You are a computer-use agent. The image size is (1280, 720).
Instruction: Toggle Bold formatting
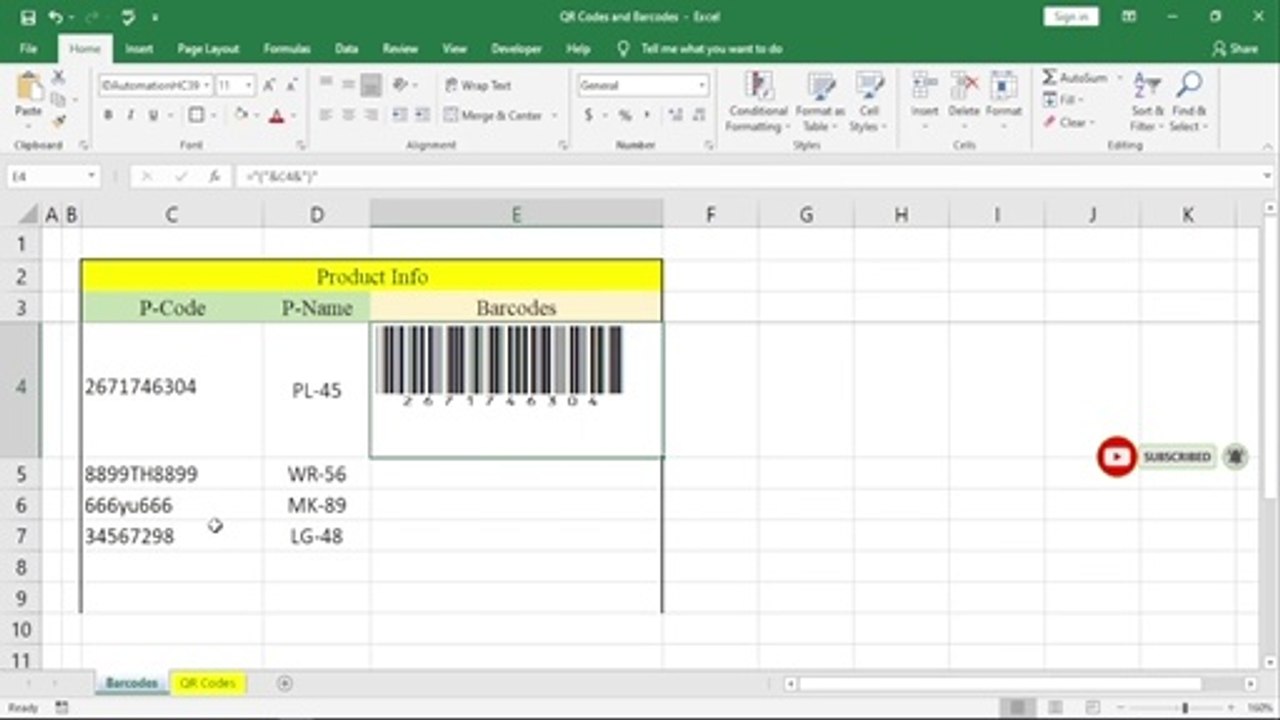[x=108, y=115]
